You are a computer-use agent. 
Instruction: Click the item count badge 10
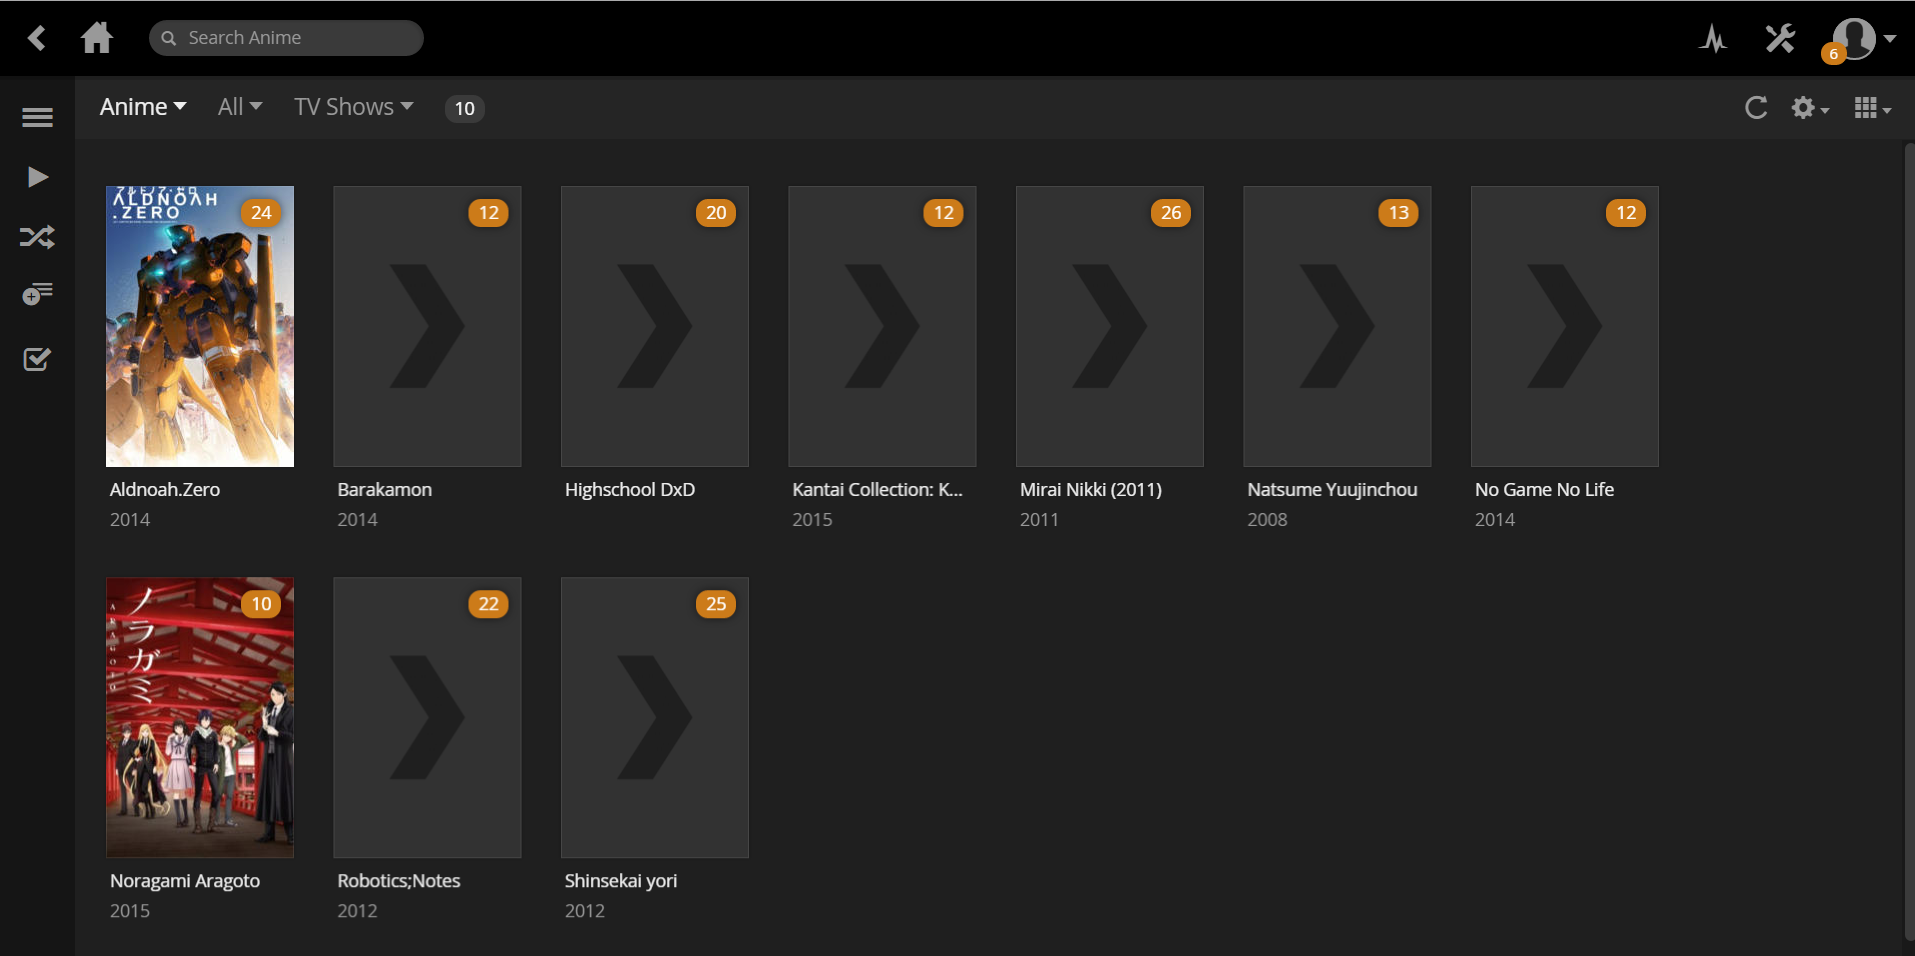pyautogui.click(x=465, y=109)
